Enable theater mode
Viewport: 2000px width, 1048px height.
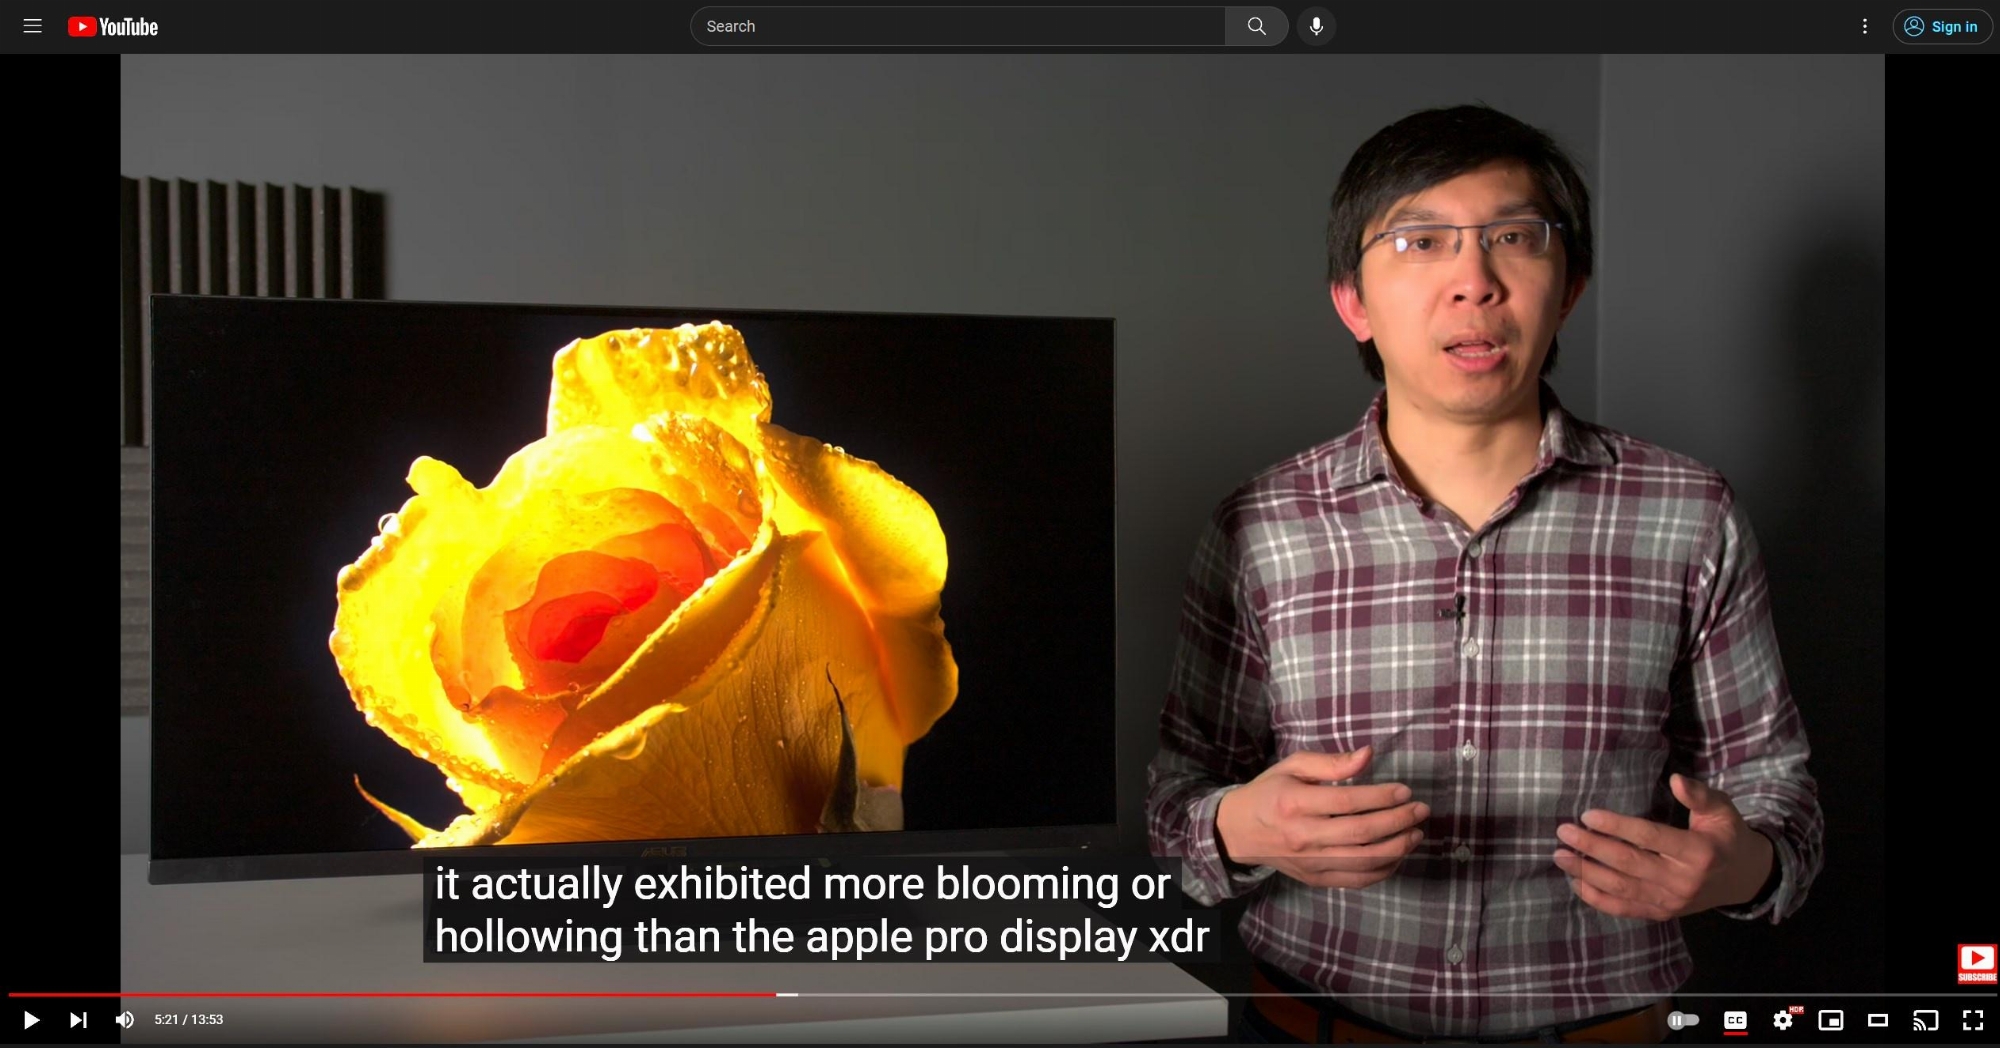(x=1878, y=1020)
